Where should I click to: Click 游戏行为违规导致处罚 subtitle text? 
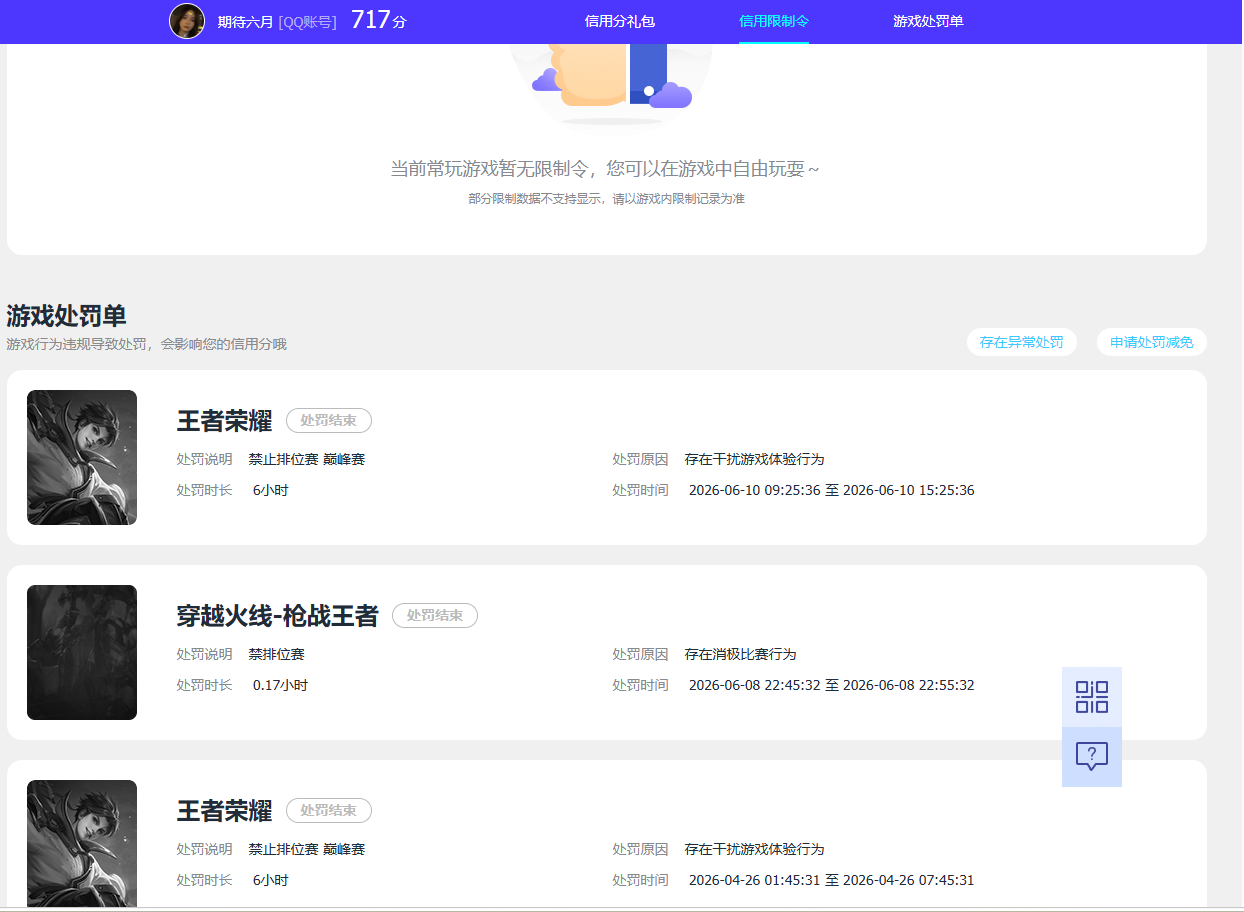pyautogui.click(x=147, y=344)
